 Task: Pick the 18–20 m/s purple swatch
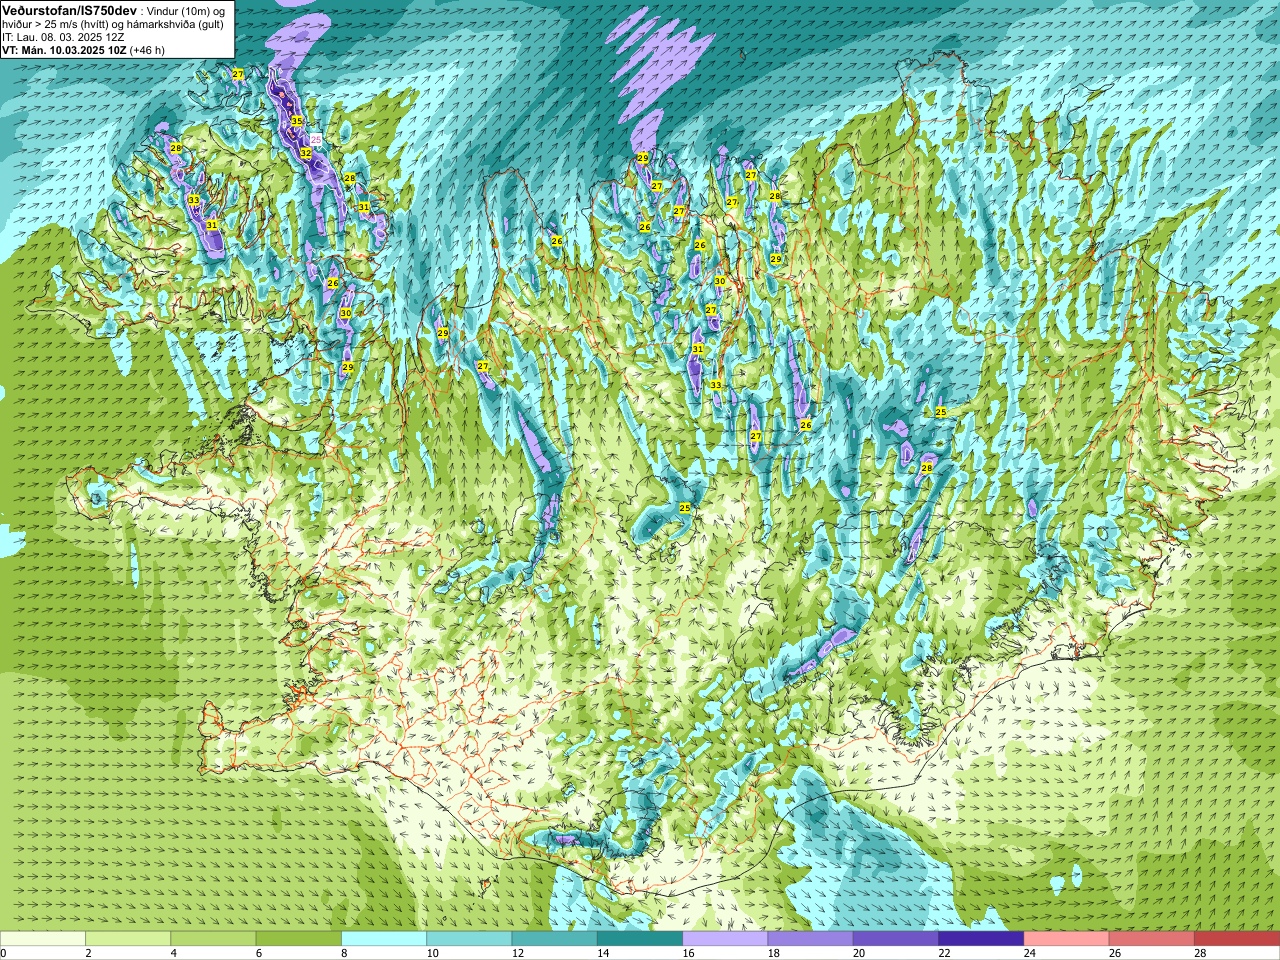pos(811,939)
